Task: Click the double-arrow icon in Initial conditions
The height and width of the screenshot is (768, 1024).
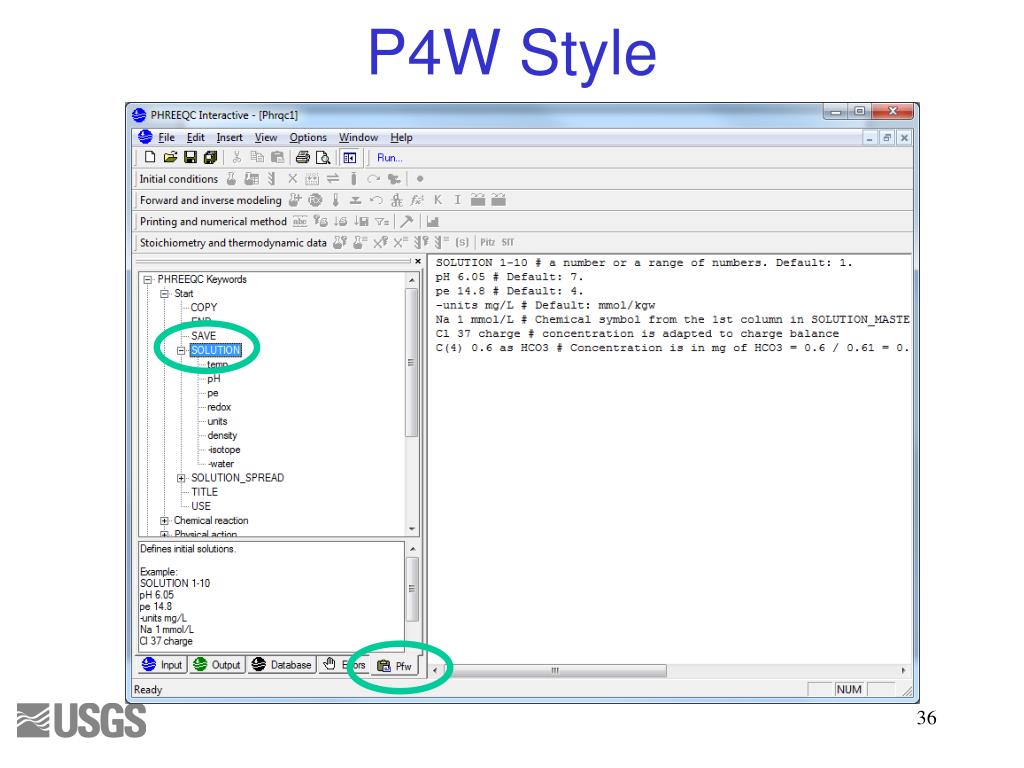Action: (x=333, y=178)
